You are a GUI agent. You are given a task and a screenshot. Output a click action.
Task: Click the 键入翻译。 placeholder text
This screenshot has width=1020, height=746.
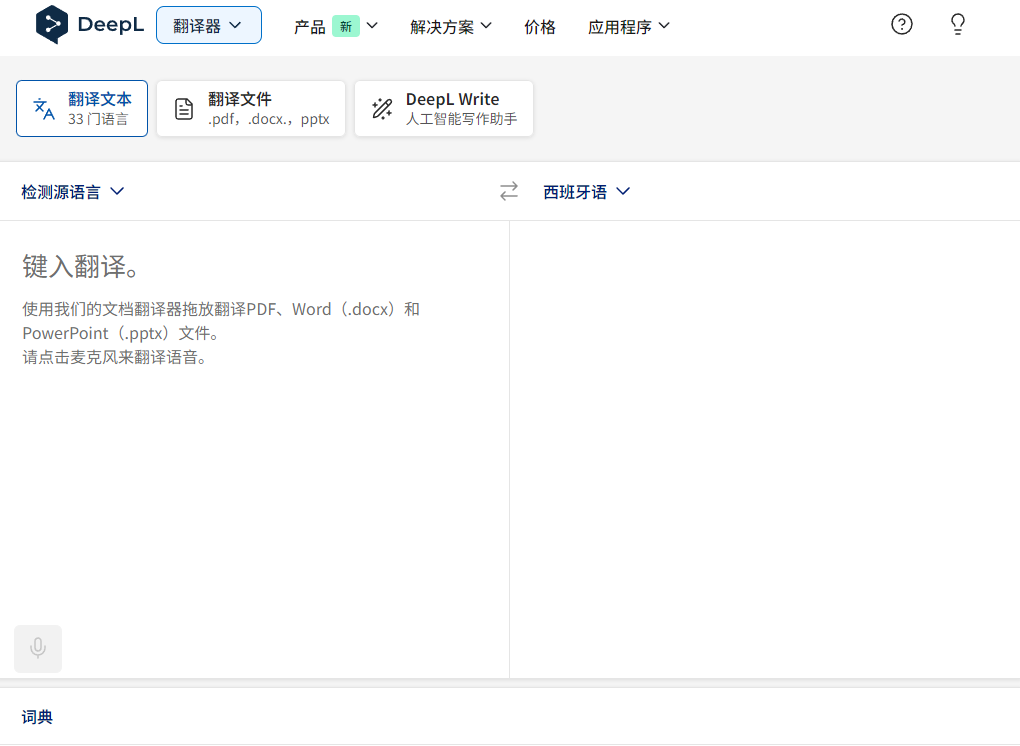81,267
